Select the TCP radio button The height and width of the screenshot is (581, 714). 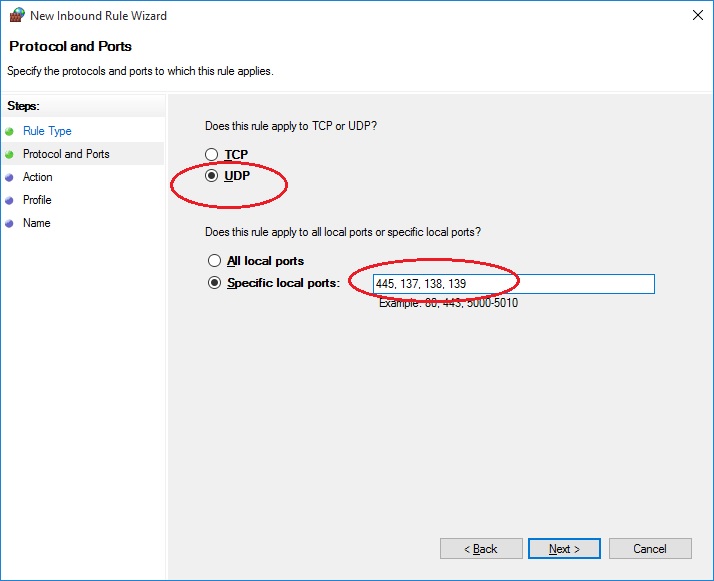[x=211, y=155]
